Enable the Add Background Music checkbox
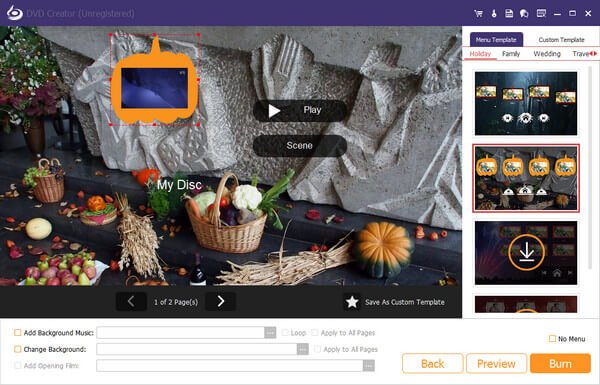600x385 pixels. coord(18,333)
